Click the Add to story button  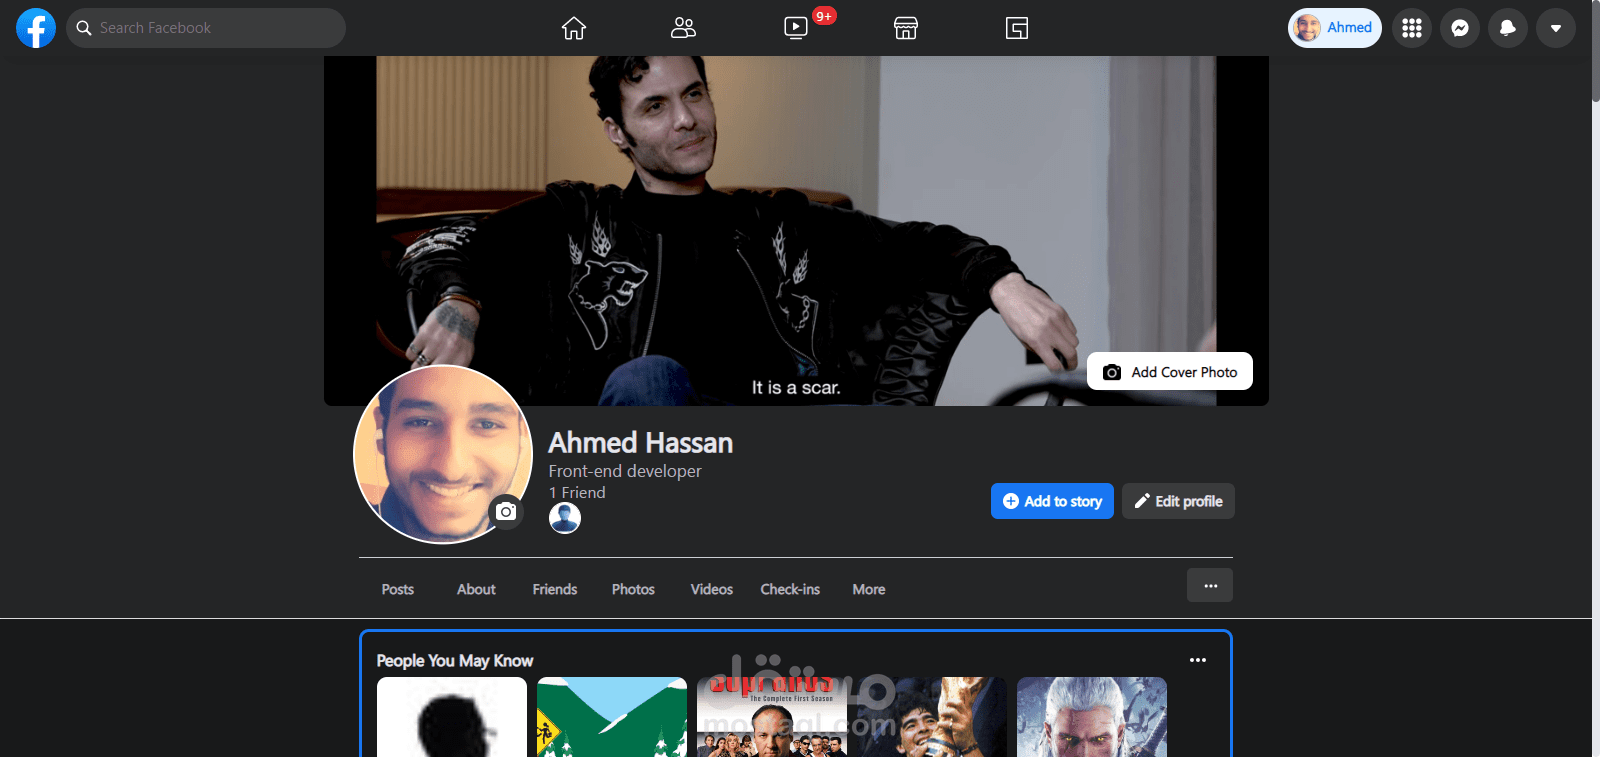[x=1052, y=501]
